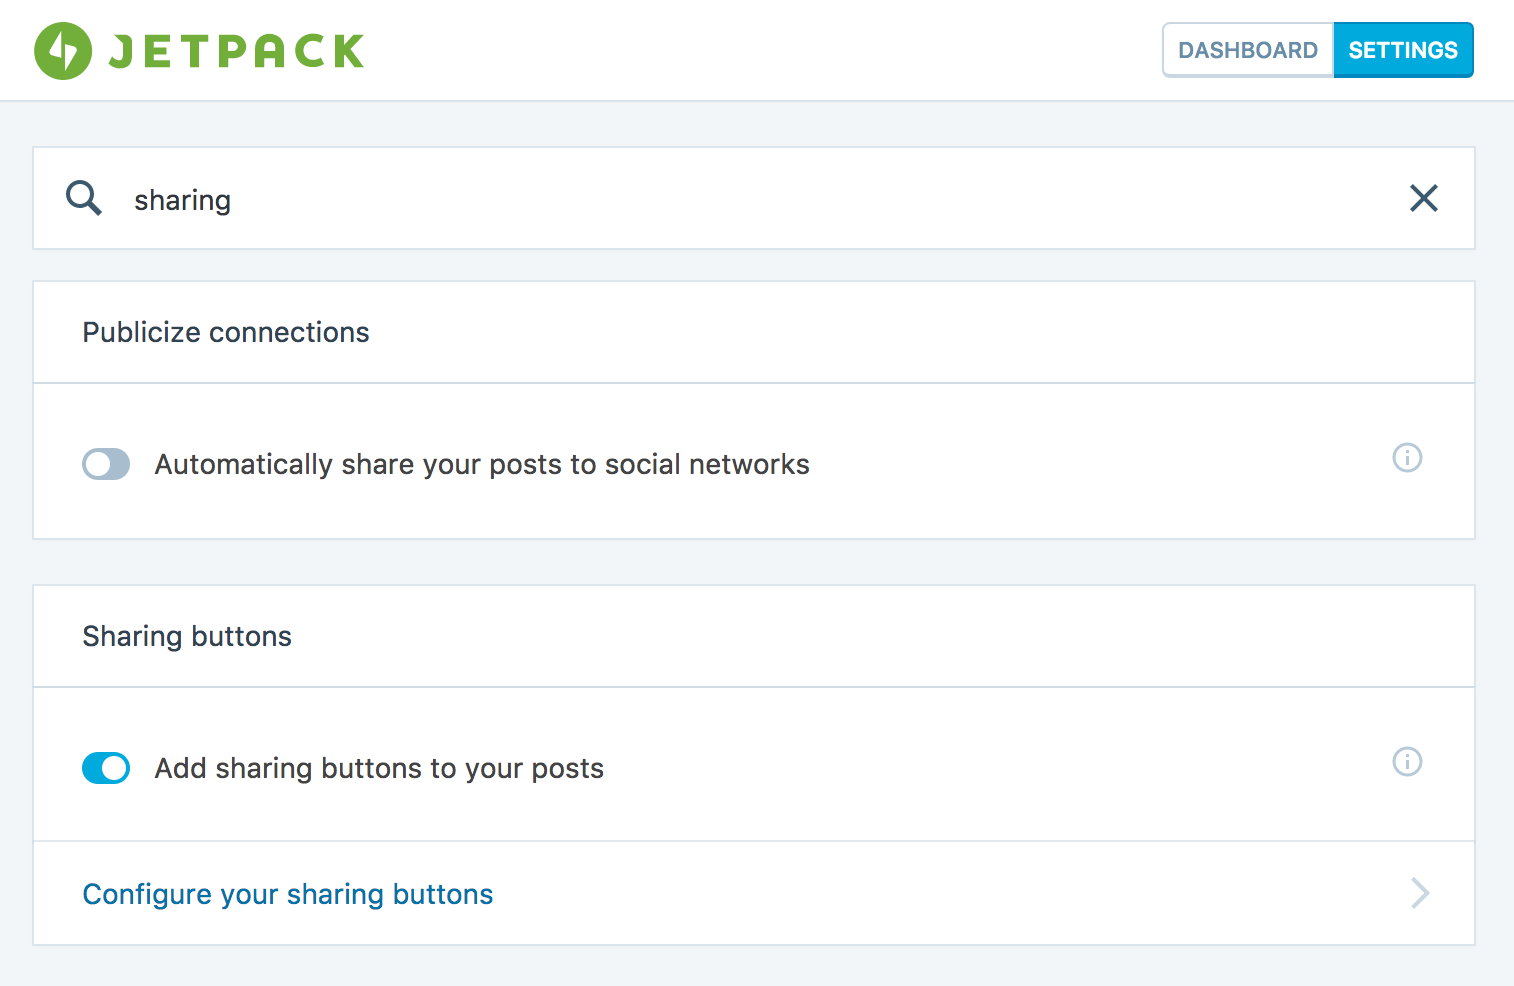The height and width of the screenshot is (986, 1514).
Task: Click the chevron beside Configure sharing buttons
Action: [1420, 893]
